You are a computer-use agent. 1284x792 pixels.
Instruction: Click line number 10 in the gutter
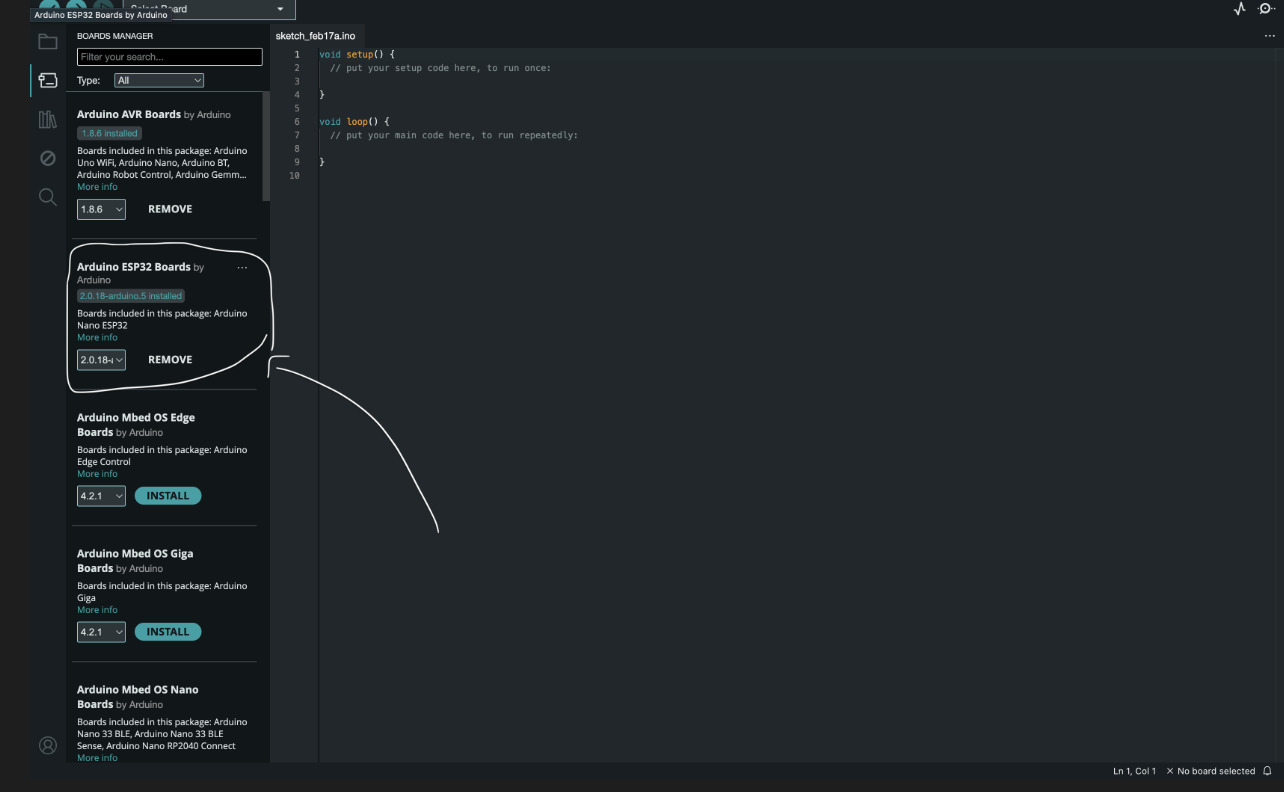(294, 176)
